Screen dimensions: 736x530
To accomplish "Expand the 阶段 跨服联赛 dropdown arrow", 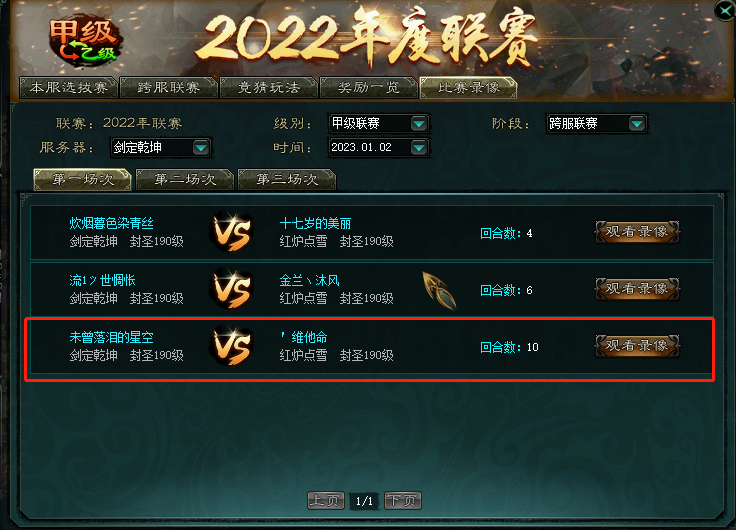I will (636, 123).
